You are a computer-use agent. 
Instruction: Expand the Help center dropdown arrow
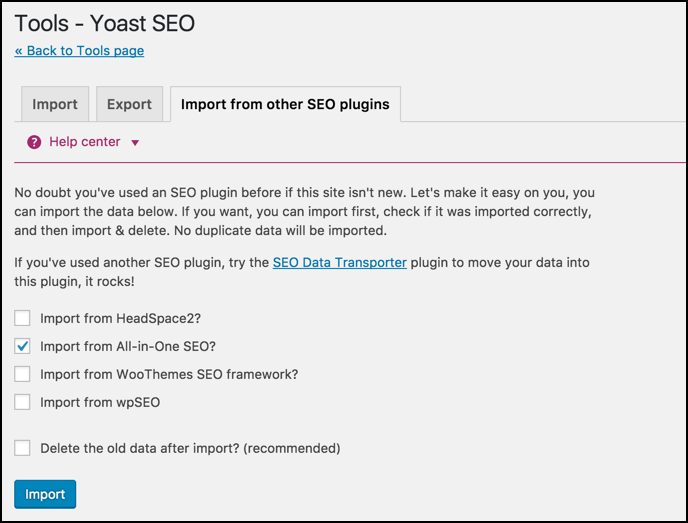(x=135, y=143)
